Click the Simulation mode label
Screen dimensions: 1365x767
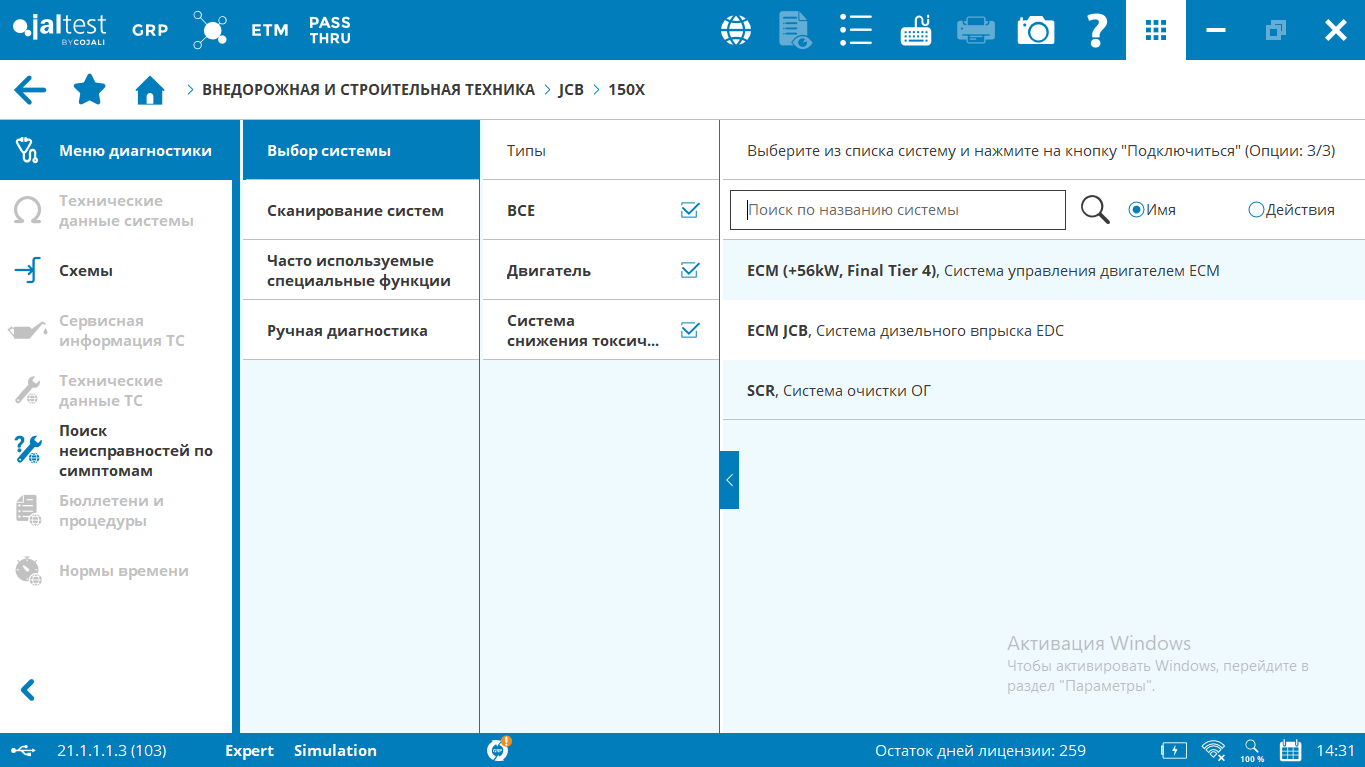click(335, 751)
